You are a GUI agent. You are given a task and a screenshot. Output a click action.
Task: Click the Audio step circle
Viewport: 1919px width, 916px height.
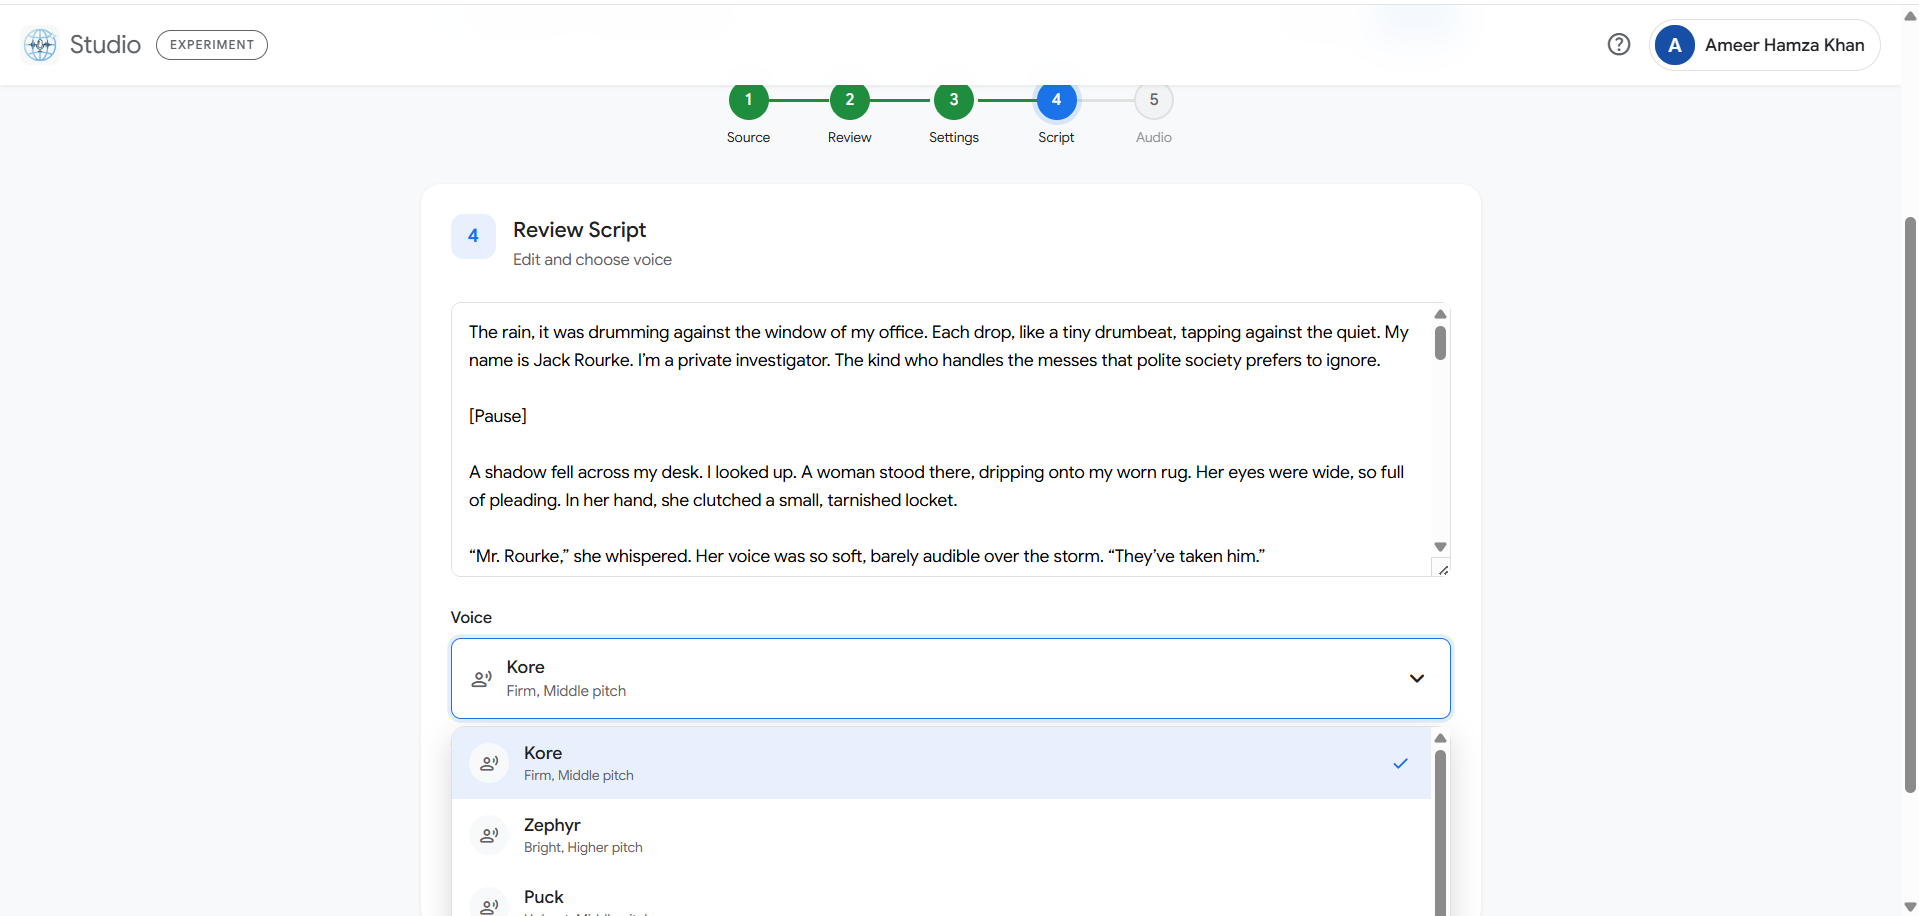1153,100
